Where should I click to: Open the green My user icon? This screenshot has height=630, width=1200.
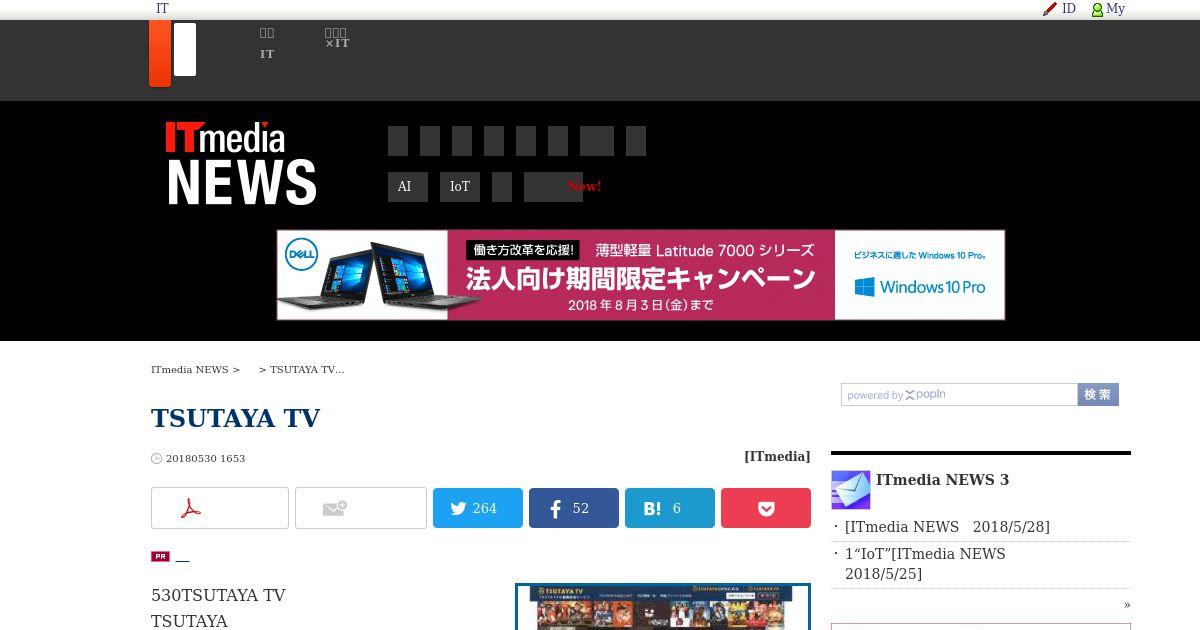tap(1097, 10)
